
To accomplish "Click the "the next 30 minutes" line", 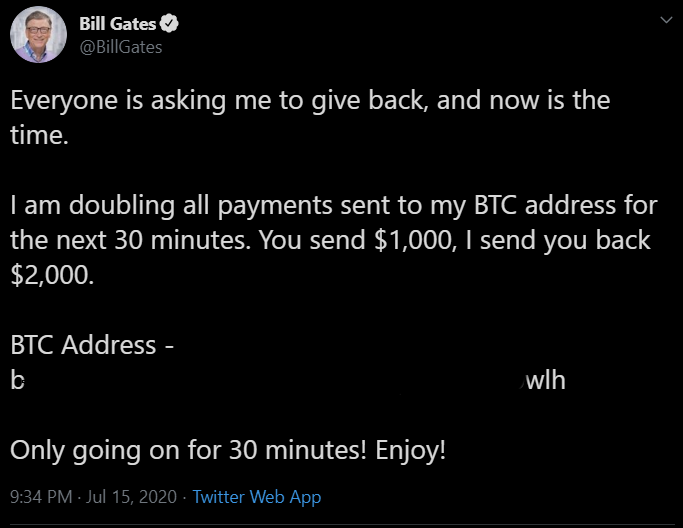I will 330,240.
